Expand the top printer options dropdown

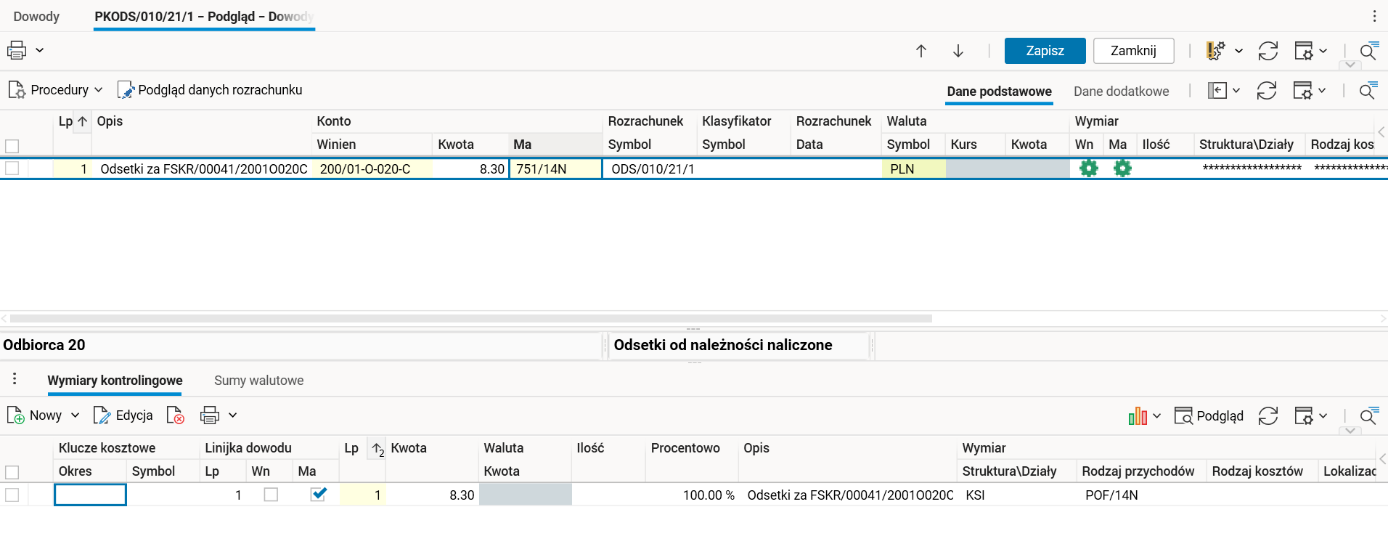point(40,50)
